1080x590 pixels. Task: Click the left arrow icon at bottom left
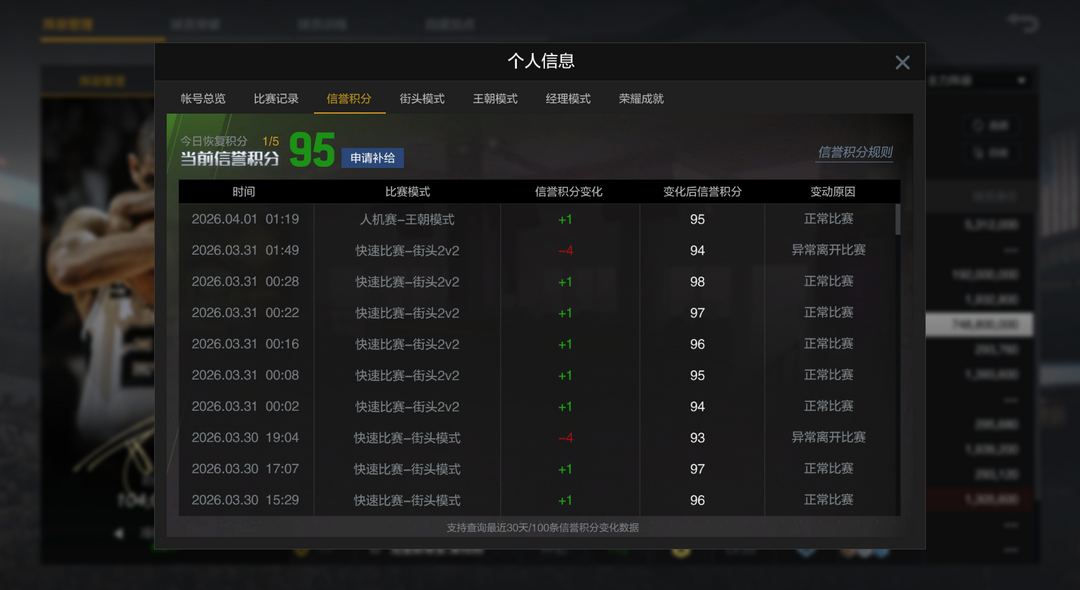coord(120,532)
